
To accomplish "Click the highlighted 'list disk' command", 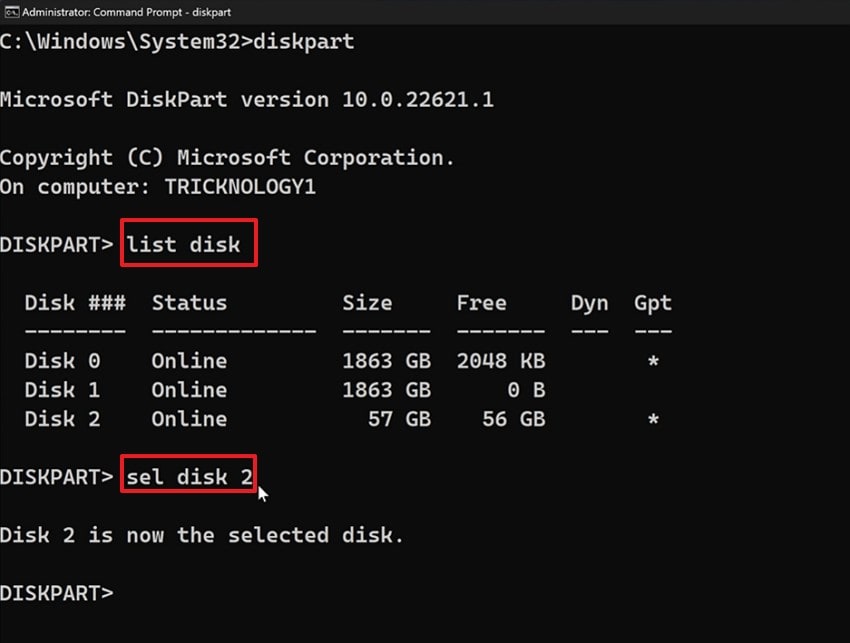I will coord(188,242).
